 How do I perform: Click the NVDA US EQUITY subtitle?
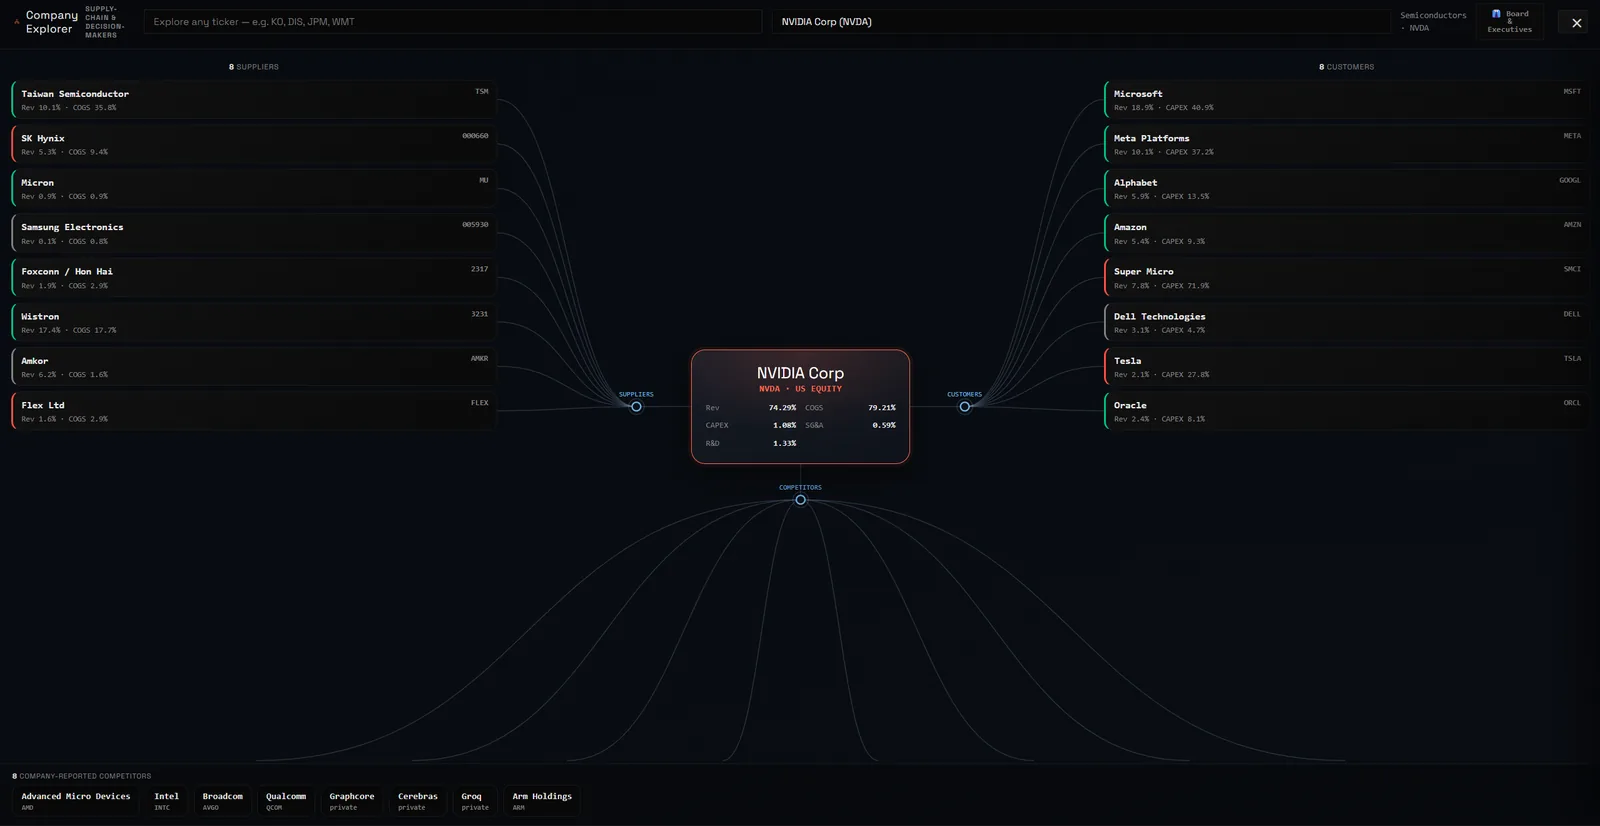(800, 389)
